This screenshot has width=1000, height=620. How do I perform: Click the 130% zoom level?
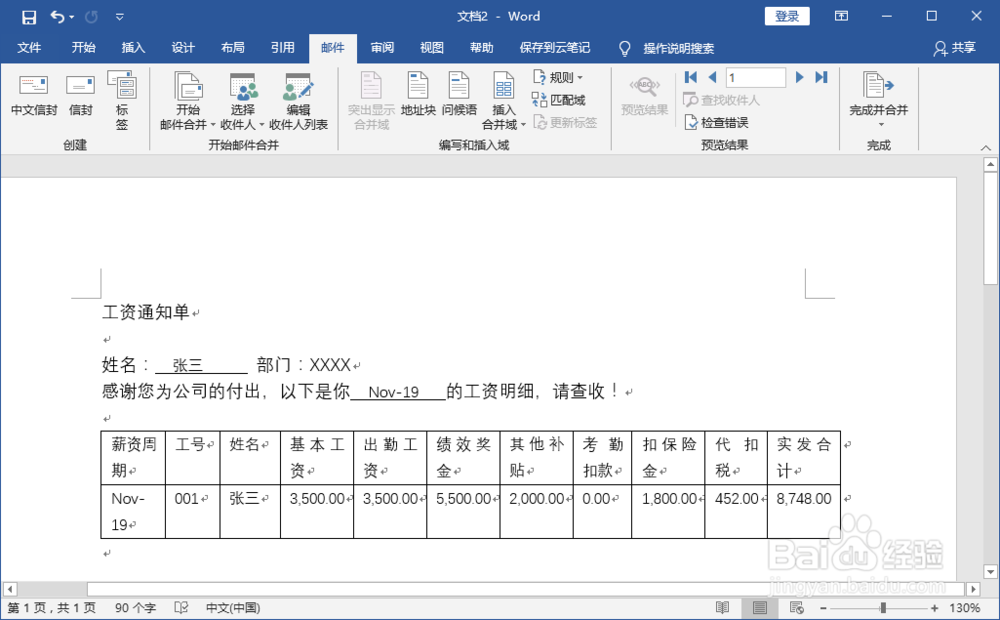[964, 608]
